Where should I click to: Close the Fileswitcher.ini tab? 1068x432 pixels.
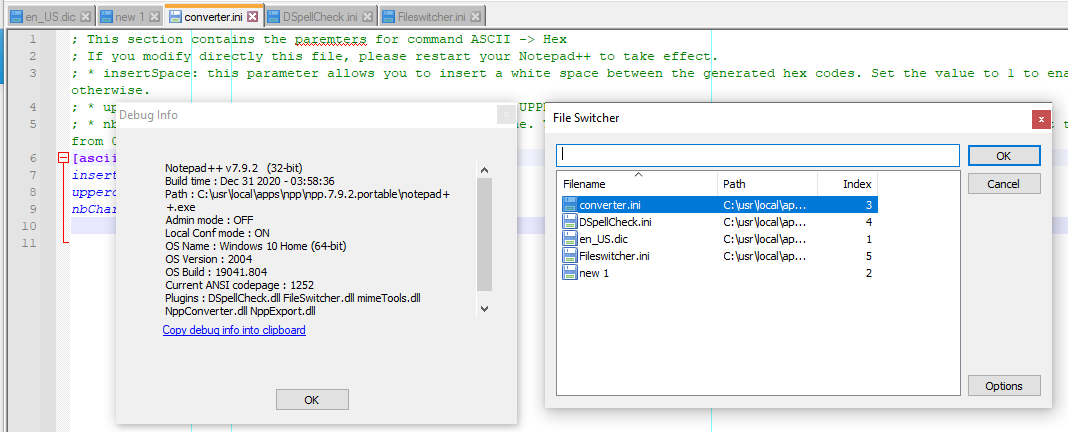[476, 16]
